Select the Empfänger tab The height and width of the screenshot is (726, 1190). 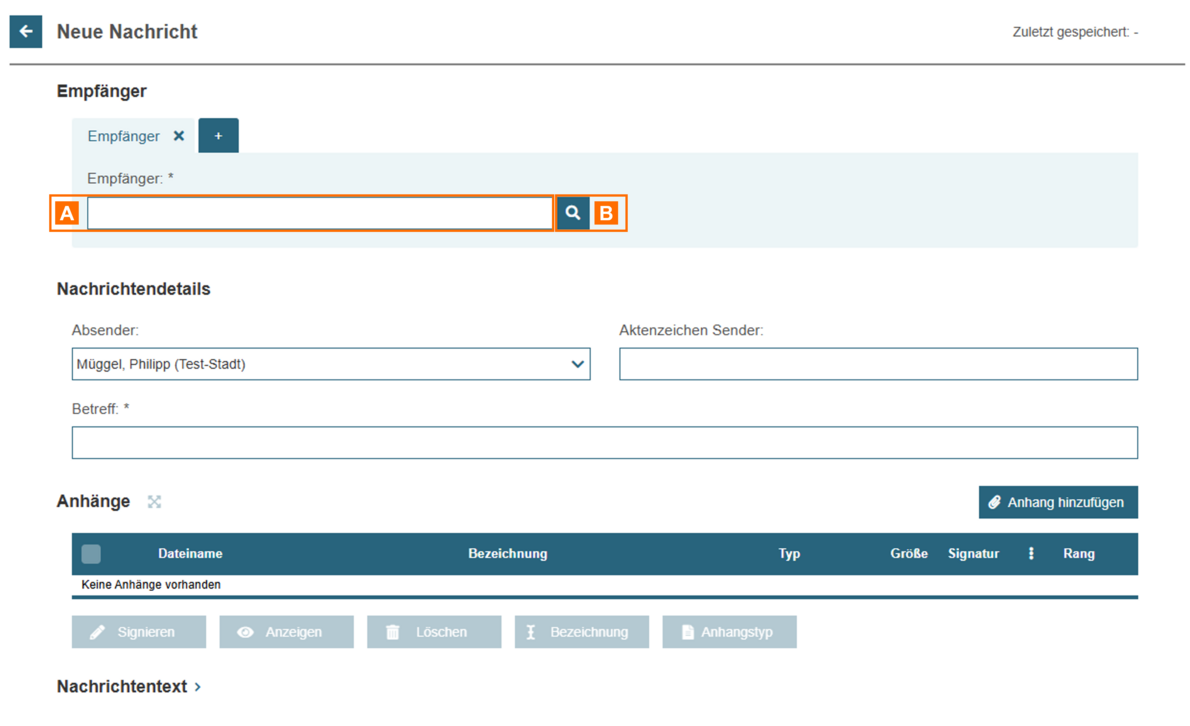[x=124, y=136]
